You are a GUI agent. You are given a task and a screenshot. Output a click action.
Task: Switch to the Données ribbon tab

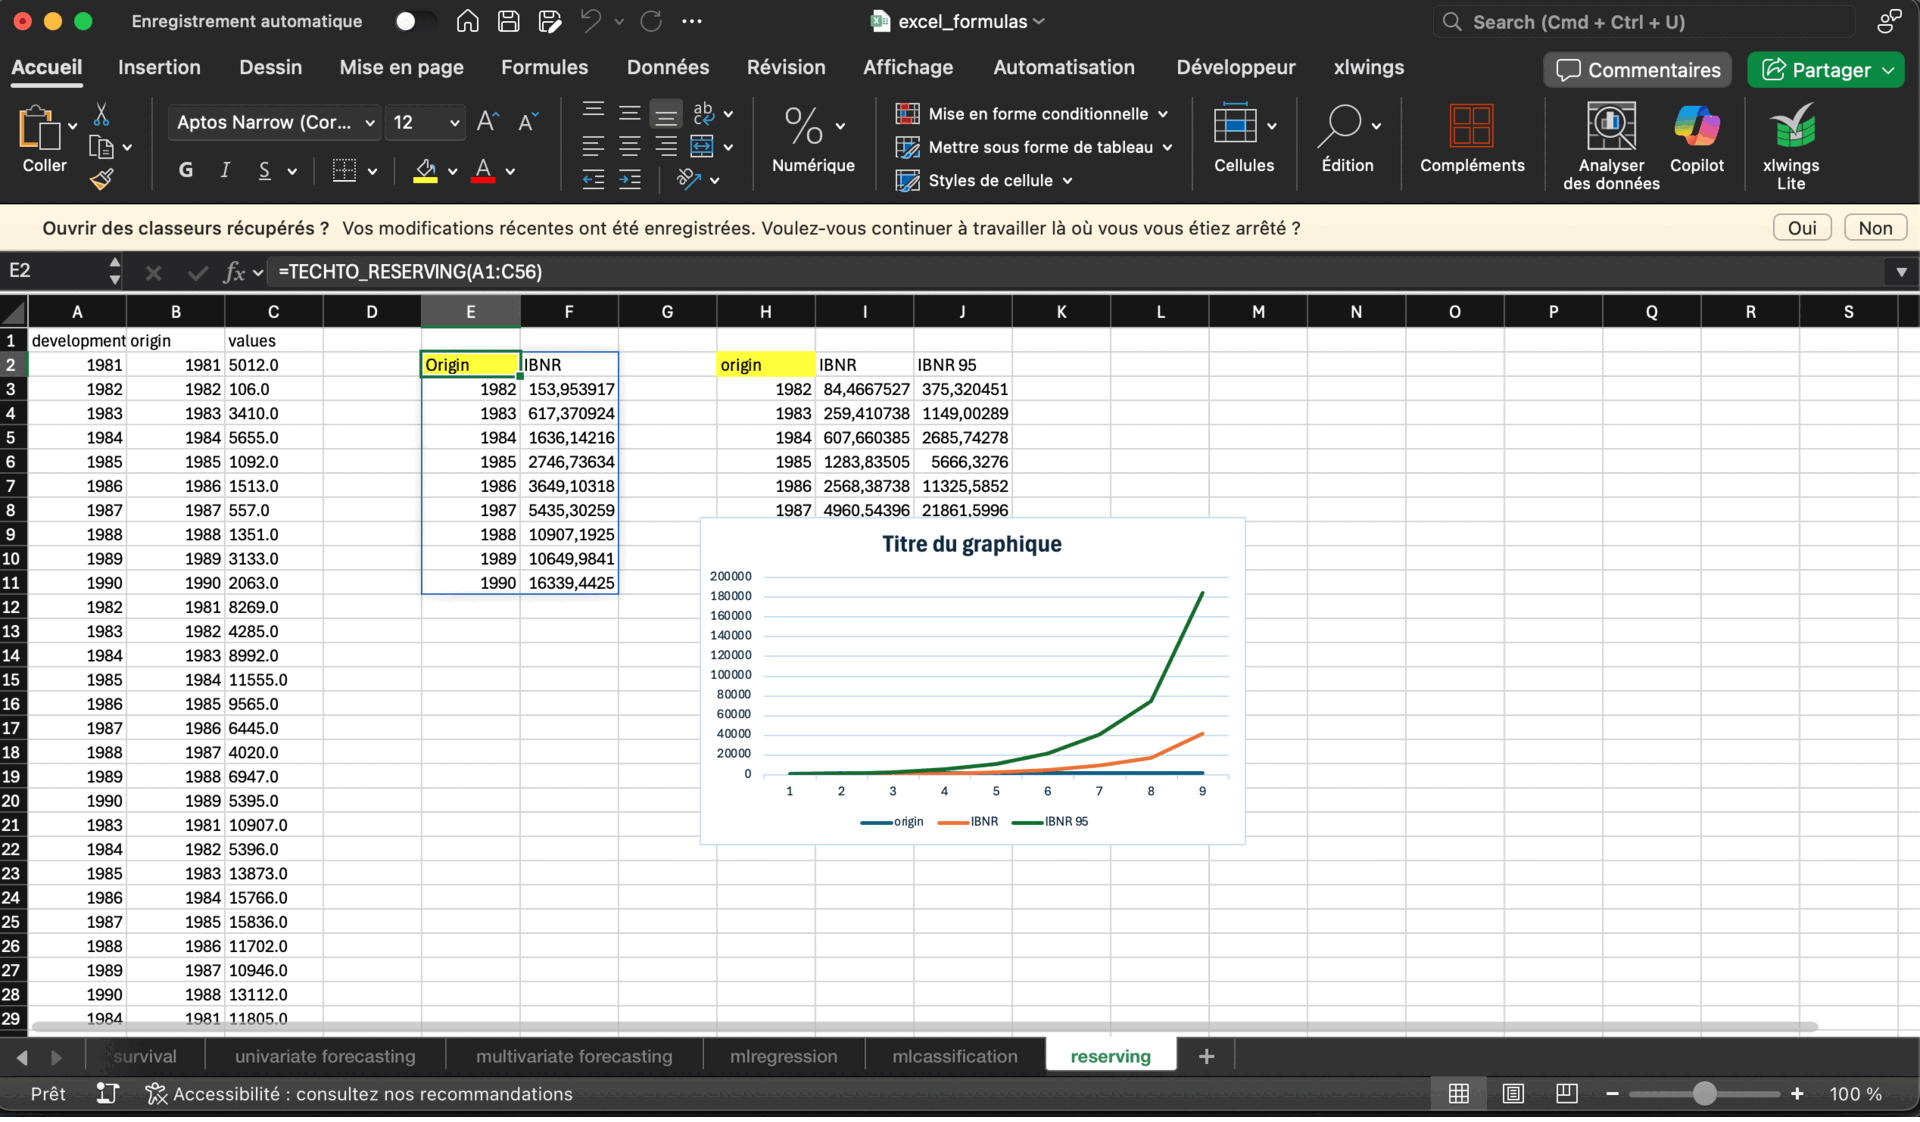coord(667,67)
